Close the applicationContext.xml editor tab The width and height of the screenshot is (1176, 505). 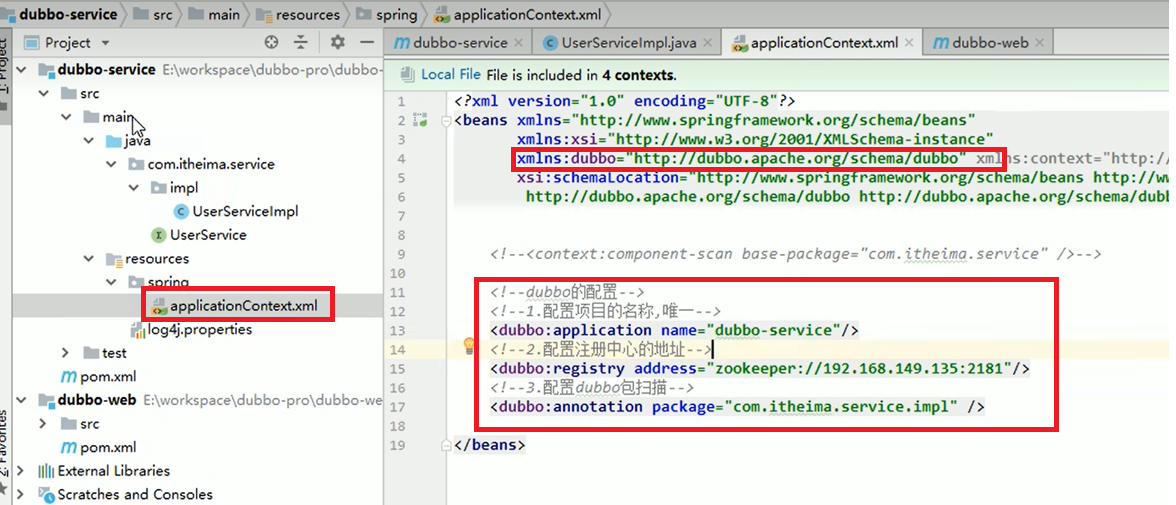(910, 43)
